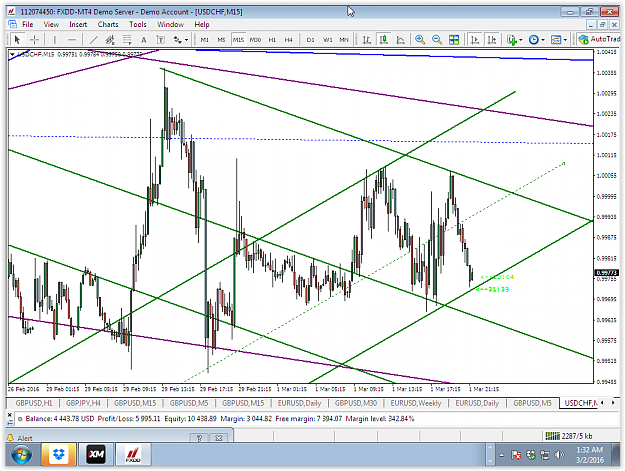Zoom in on the chart
The width and height of the screenshot is (625, 471).
tap(420, 39)
